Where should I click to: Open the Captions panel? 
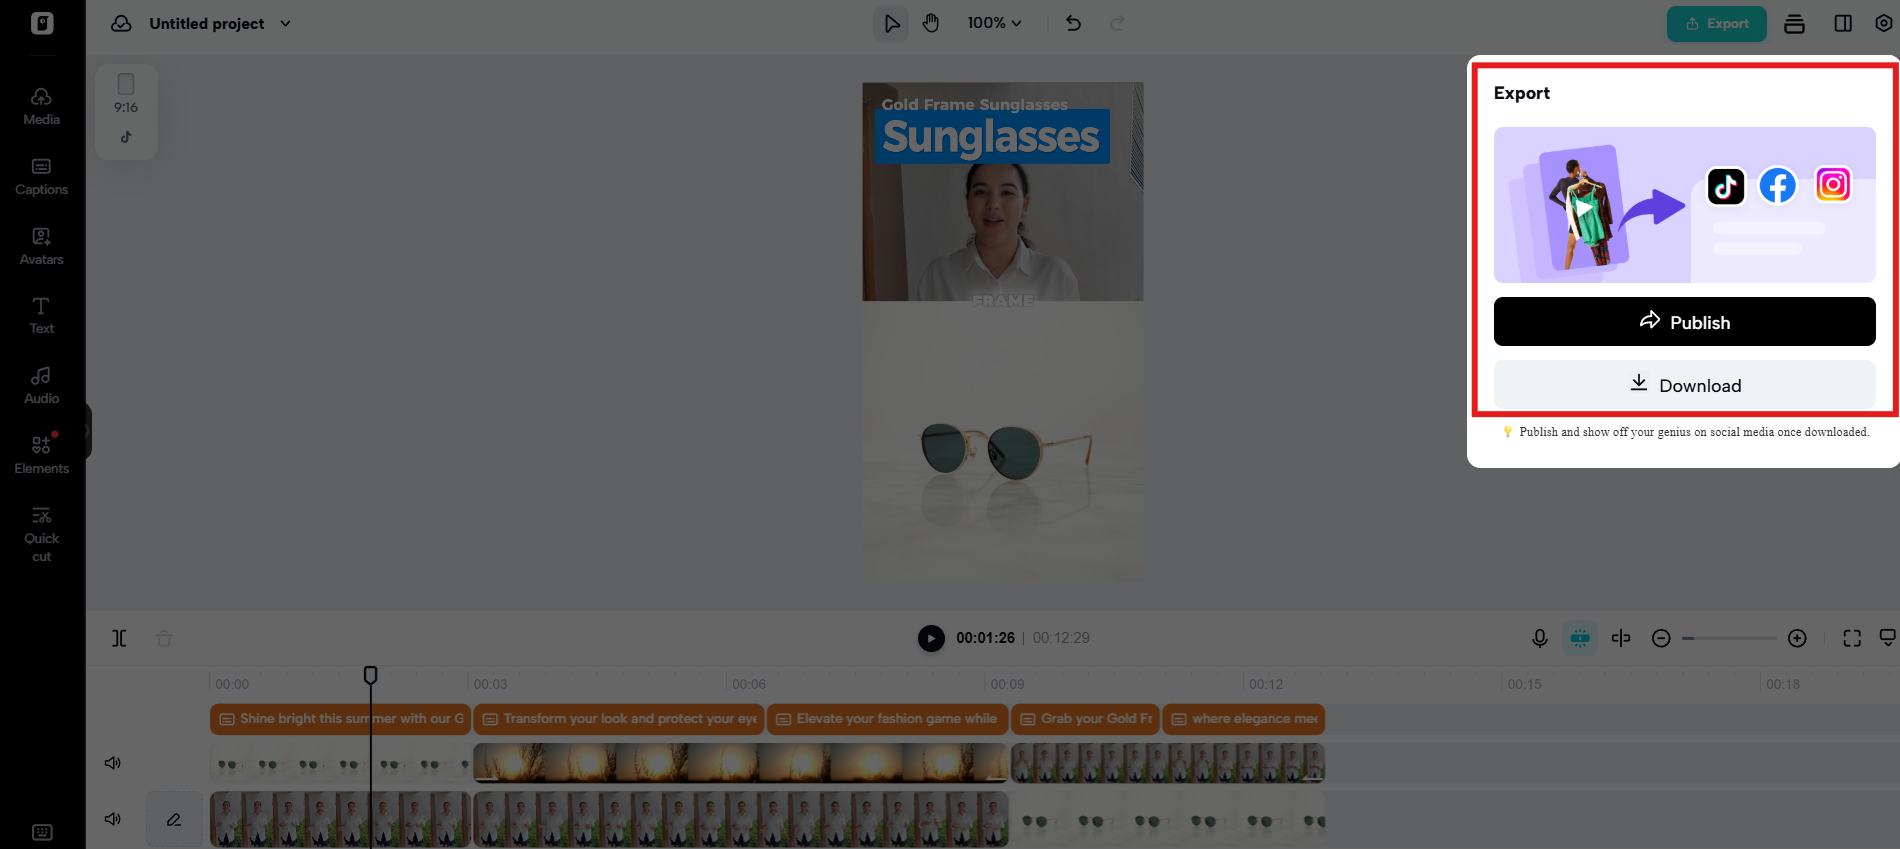pyautogui.click(x=41, y=176)
